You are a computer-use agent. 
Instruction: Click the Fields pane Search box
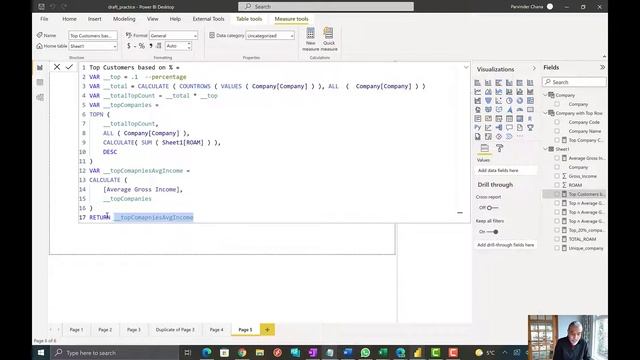tap(574, 82)
